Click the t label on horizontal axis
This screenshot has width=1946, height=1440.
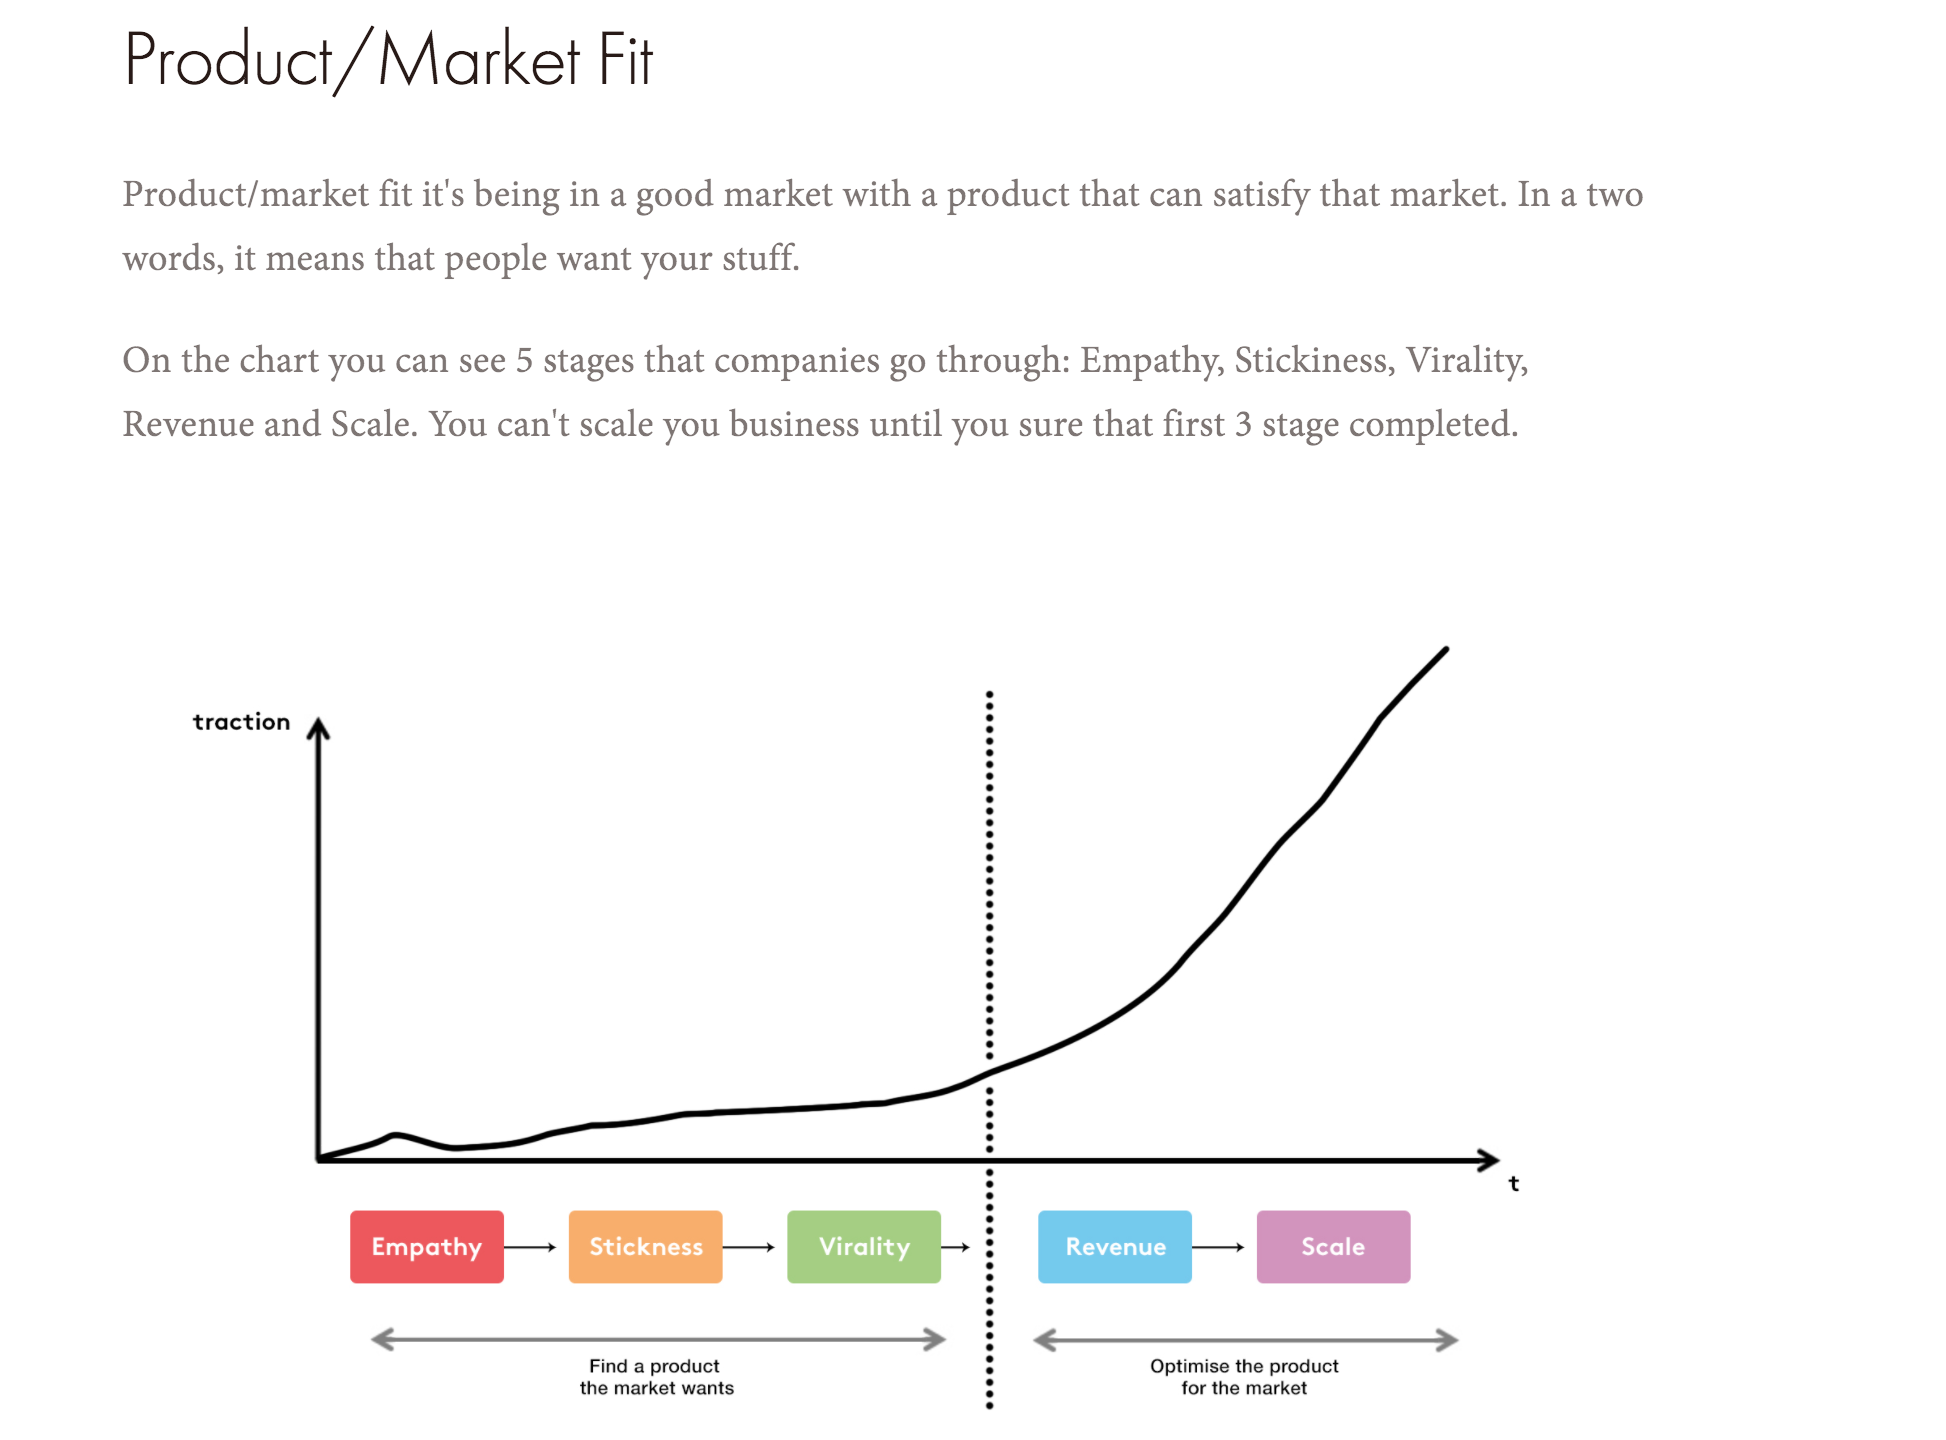[x=1514, y=1184]
